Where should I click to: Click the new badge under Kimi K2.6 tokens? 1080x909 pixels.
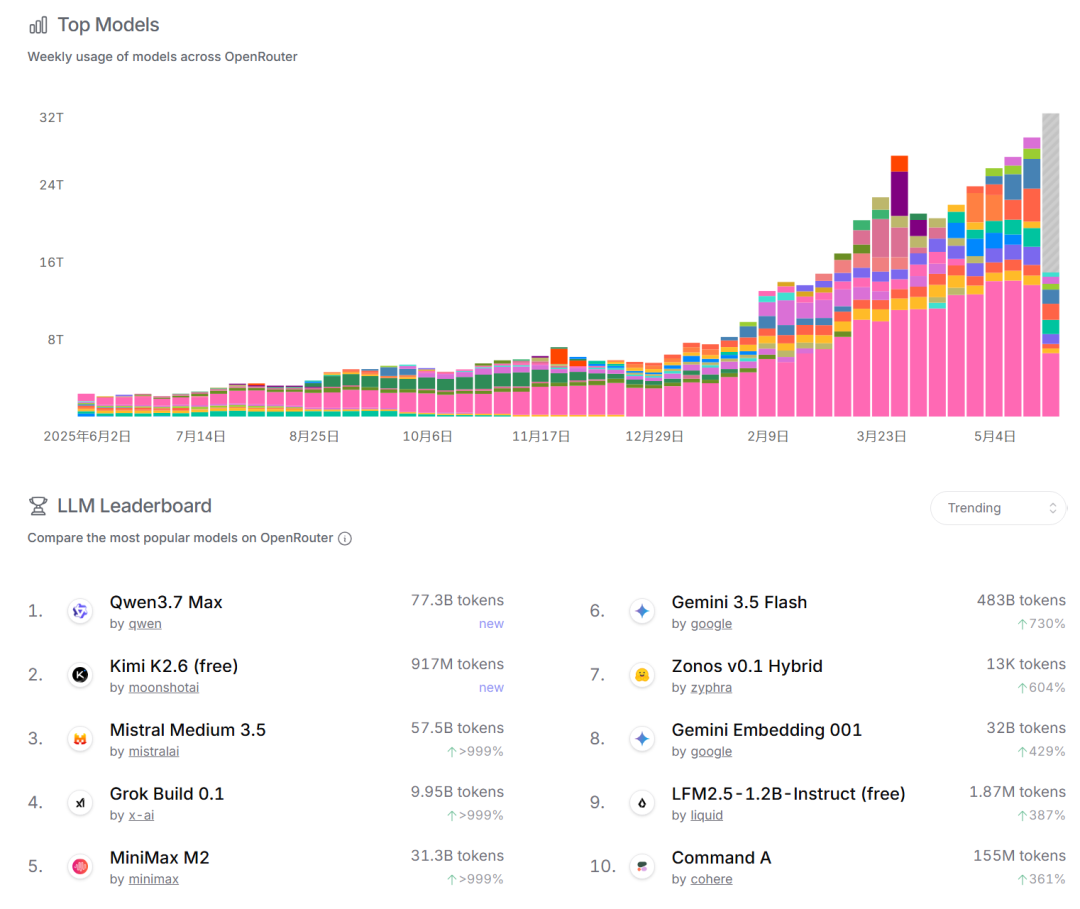coord(491,688)
